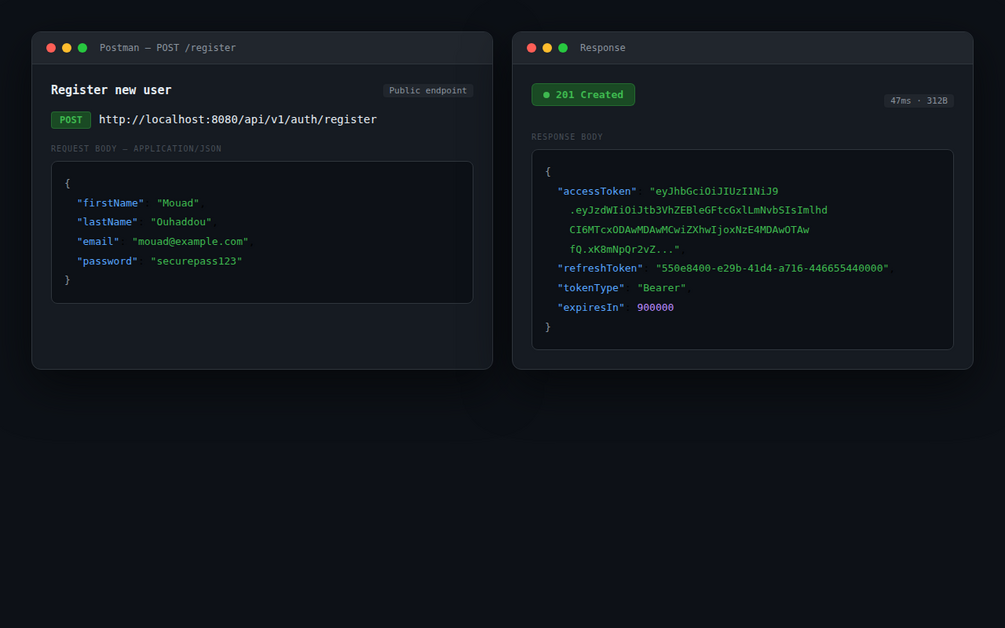Click the green maximize dot in Response window
1005x628 pixels.
coord(563,48)
